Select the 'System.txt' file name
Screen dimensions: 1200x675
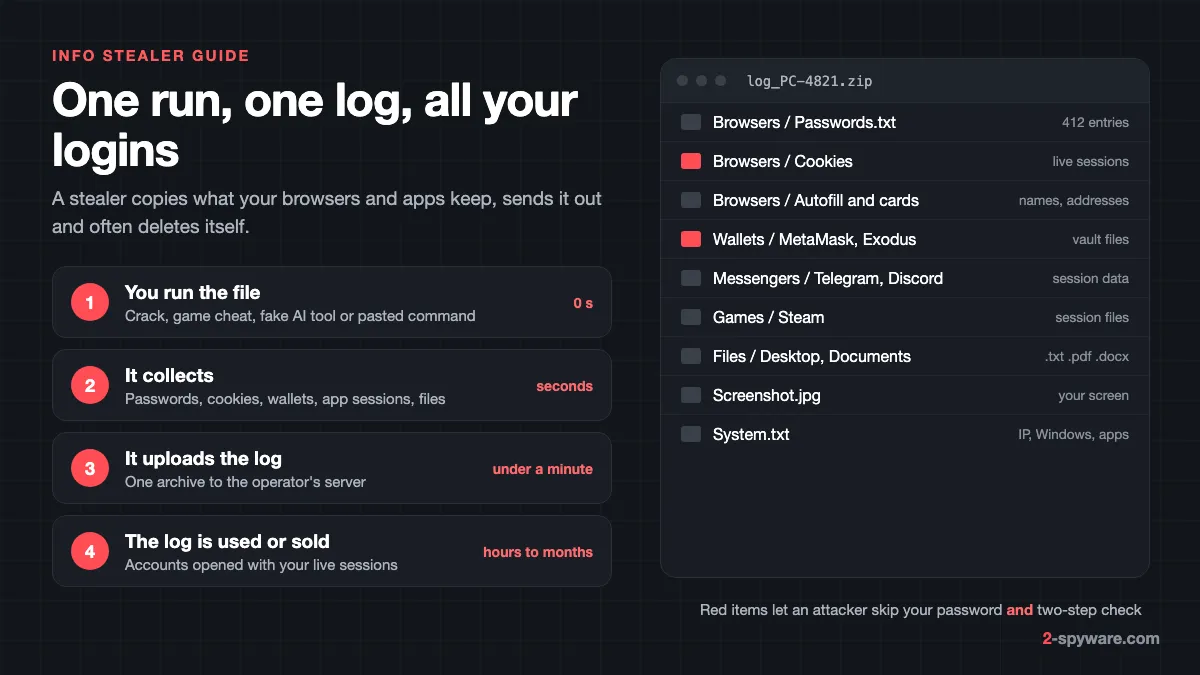[751, 434]
